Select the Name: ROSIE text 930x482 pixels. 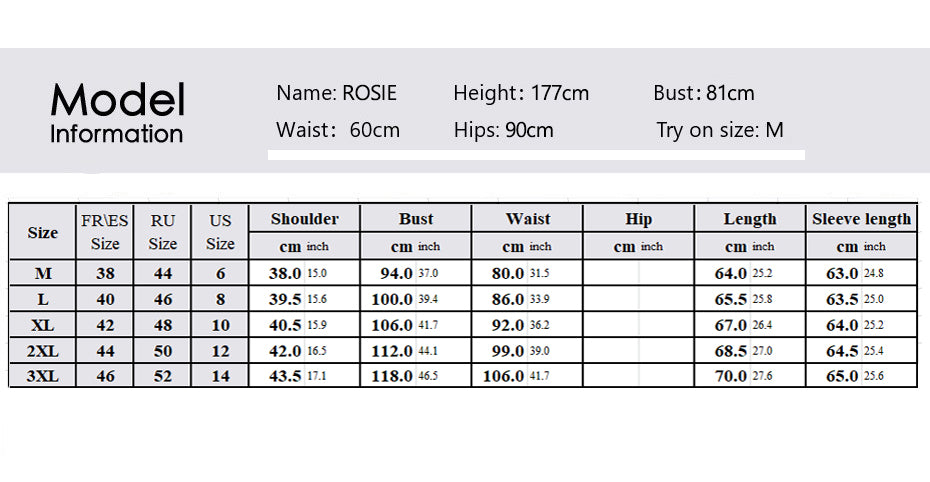tap(336, 94)
